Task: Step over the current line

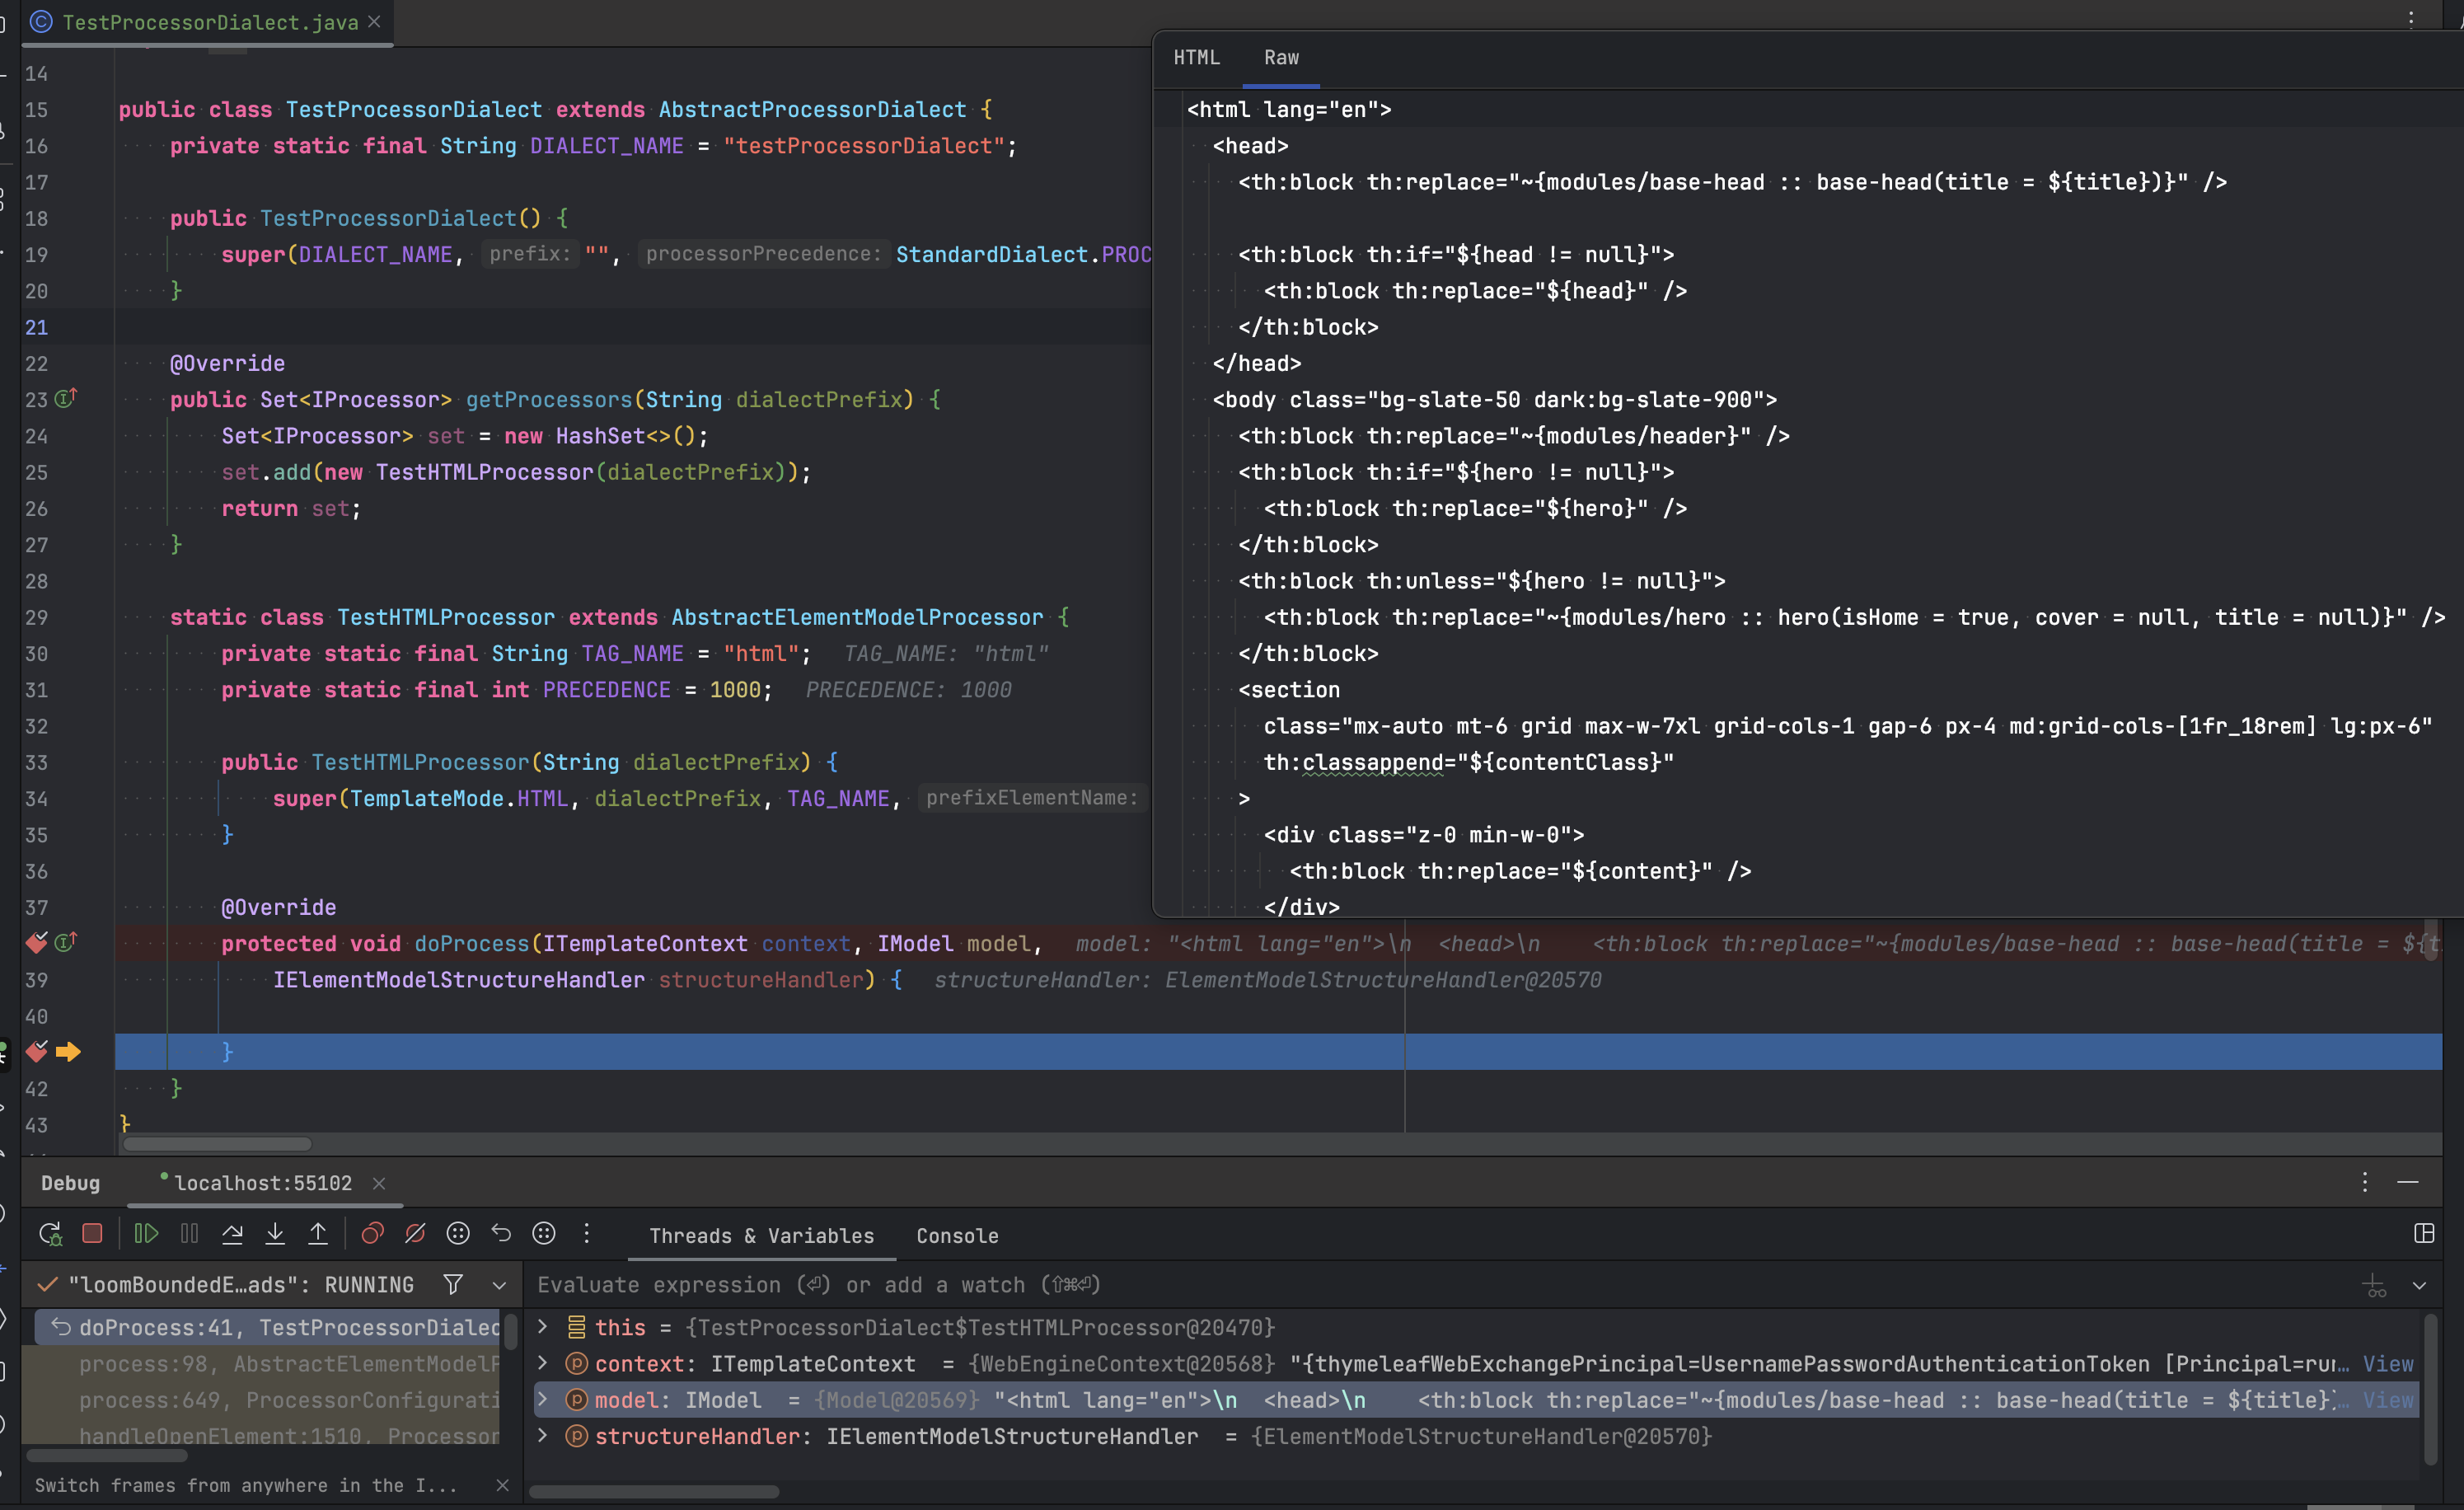Action: point(233,1233)
